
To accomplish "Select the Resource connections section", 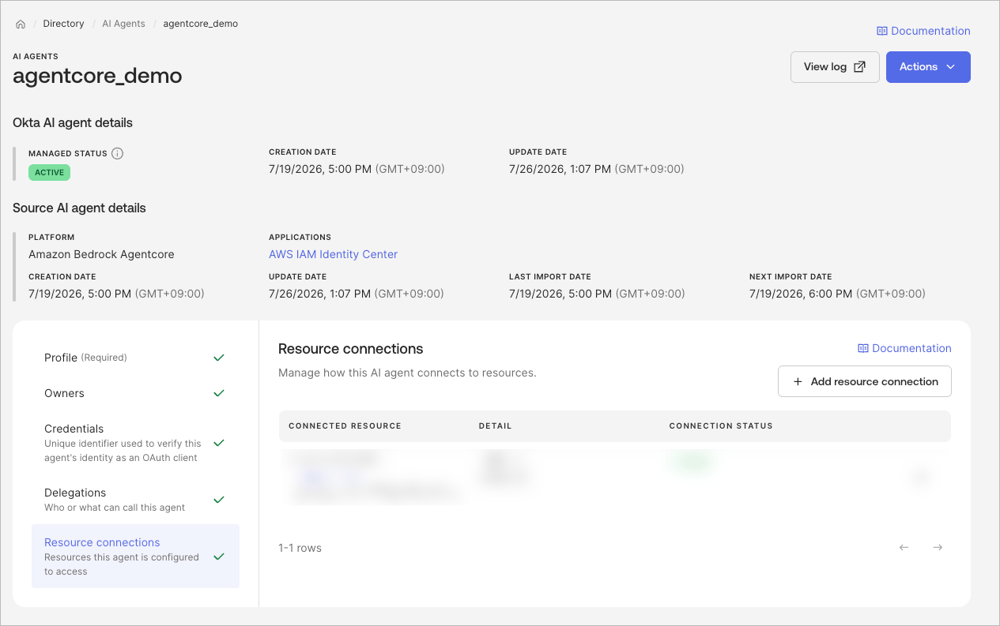I will click(135, 556).
